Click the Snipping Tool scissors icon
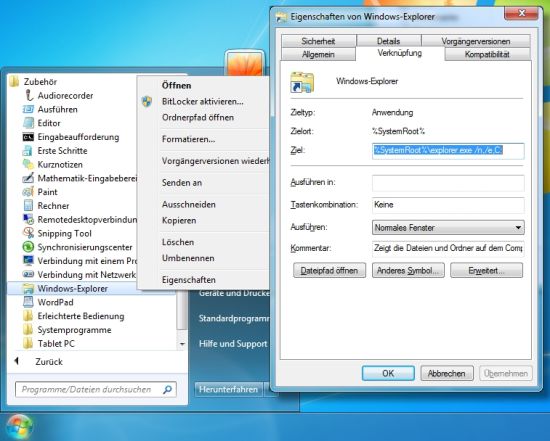Viewport: 550px width, 441px height. [x=28, y=233]
